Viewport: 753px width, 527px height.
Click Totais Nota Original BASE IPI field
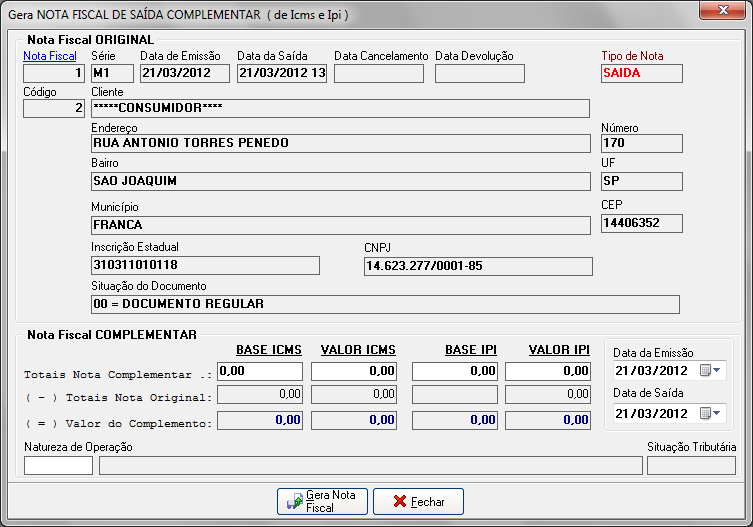(455, 394)
